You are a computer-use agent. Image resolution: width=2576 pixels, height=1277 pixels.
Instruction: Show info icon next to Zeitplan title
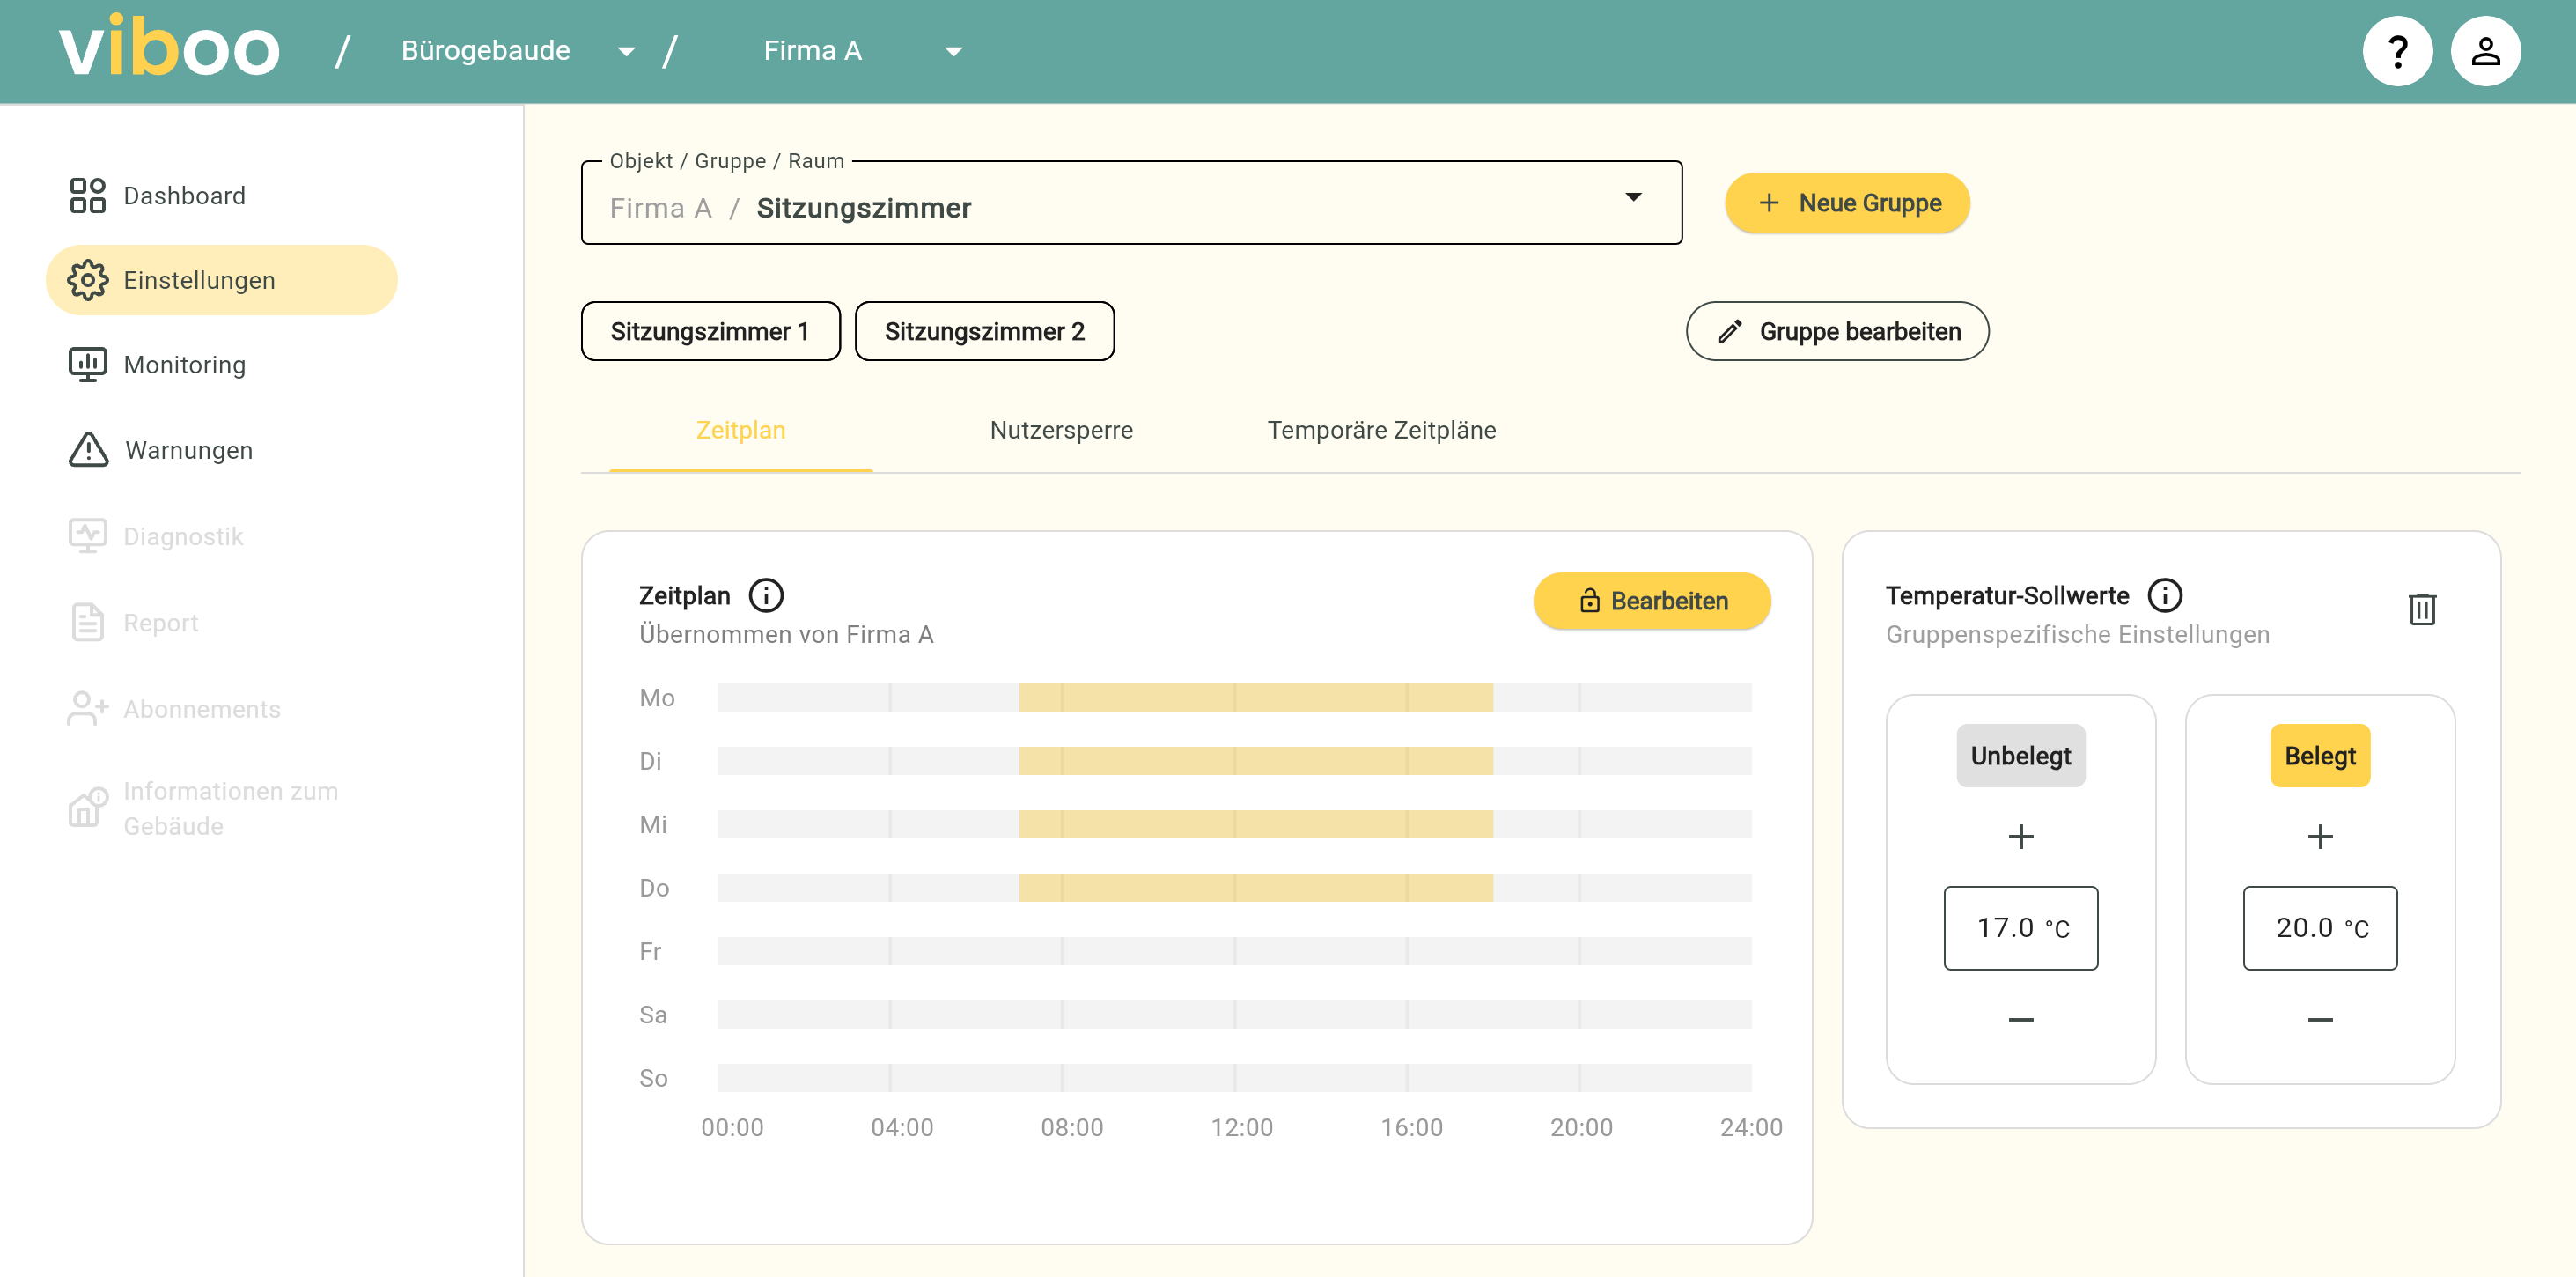click(766, 595)
